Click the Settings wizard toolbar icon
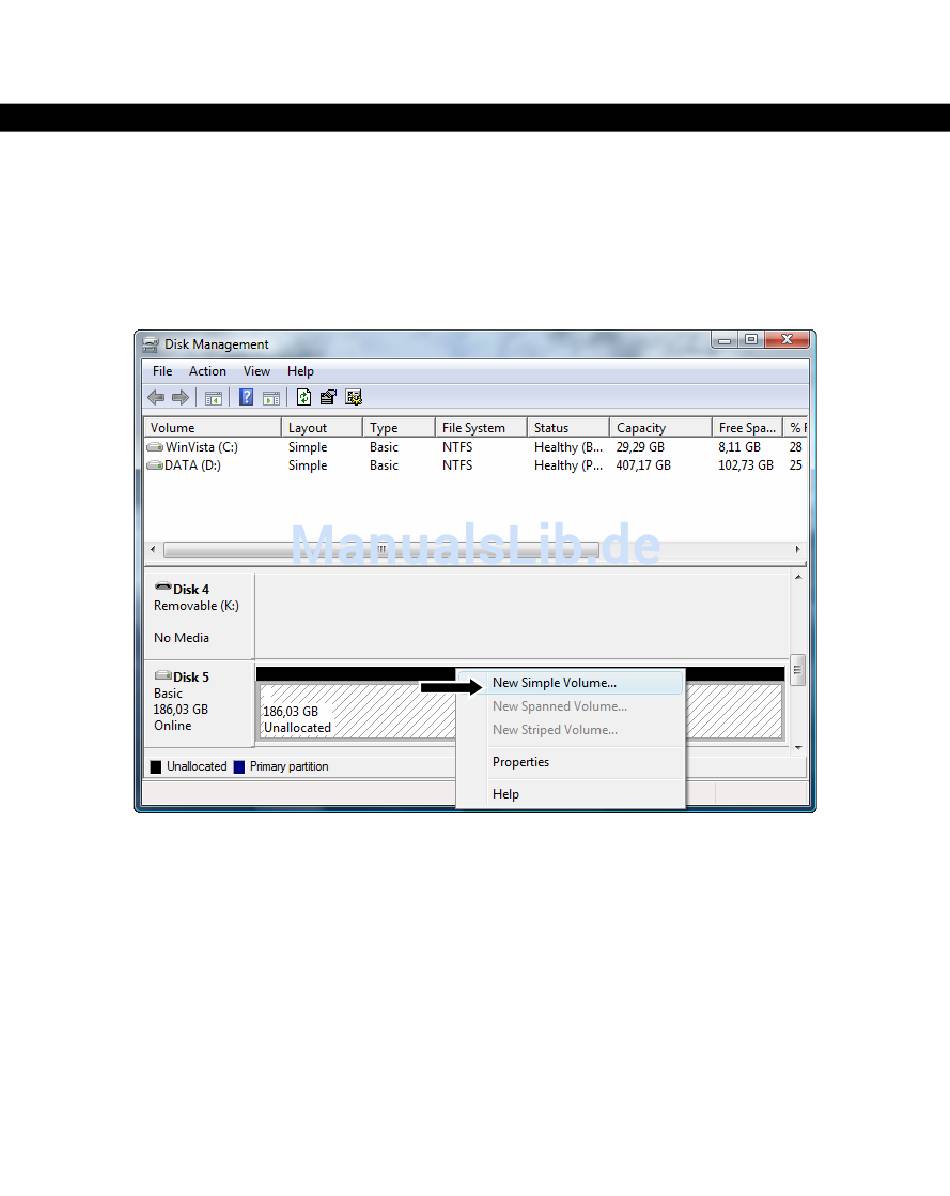 (x=353, y=397)
